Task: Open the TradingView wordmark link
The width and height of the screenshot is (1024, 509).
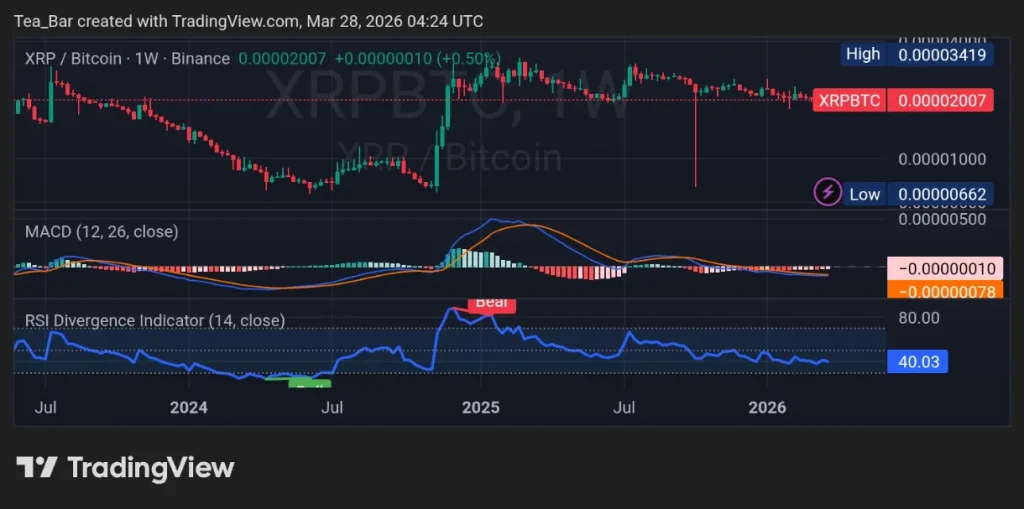Action: click(x=150, y=468)
